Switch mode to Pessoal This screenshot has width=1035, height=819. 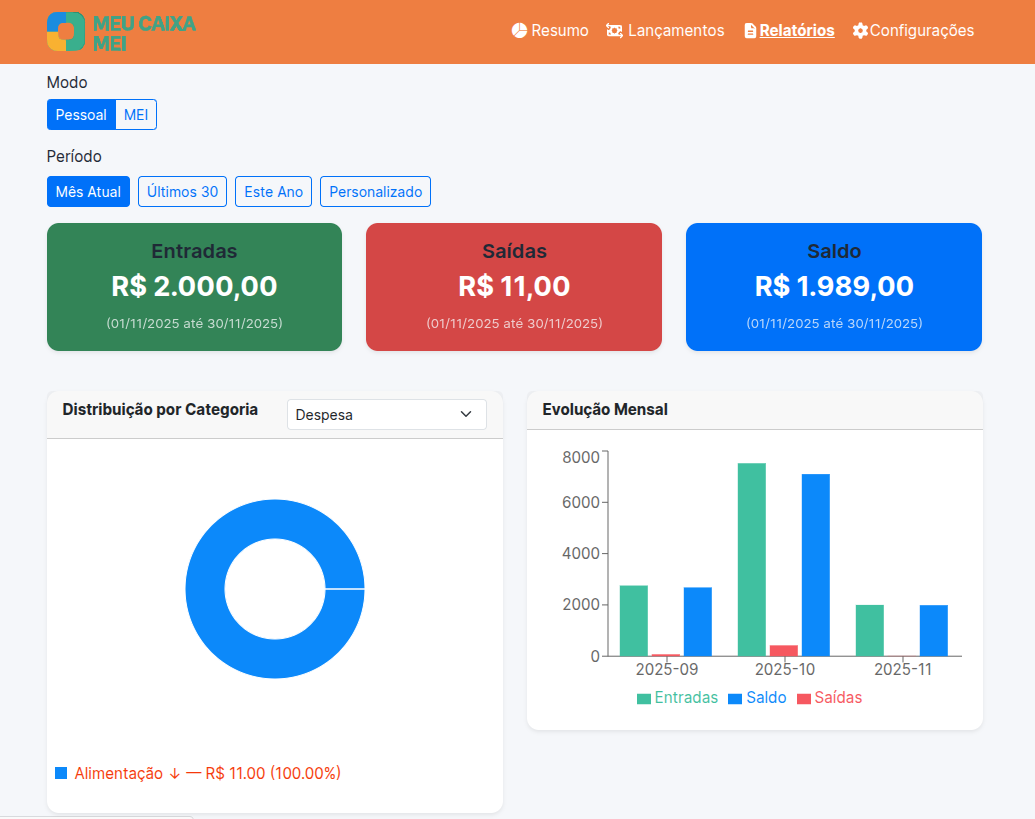[x=81, y=115]
